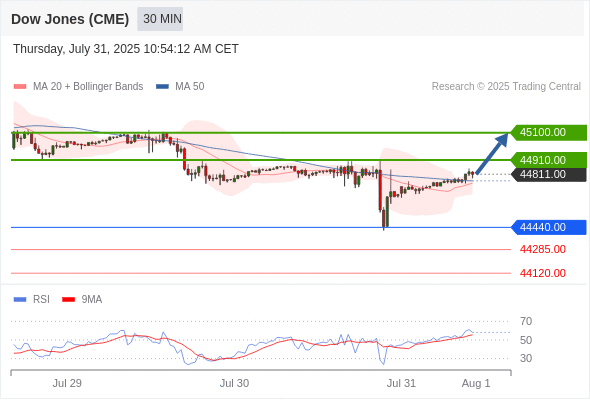
Task: Open the Research © 2025 Trading Central link
Action: (x=506, y=87)
